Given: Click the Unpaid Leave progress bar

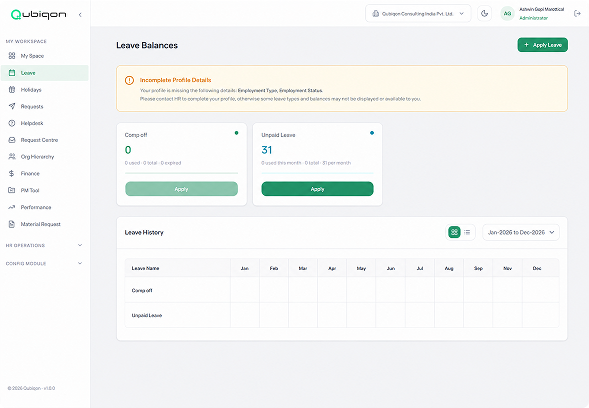Looking at the screenshot, I should (x=317, y=173).
